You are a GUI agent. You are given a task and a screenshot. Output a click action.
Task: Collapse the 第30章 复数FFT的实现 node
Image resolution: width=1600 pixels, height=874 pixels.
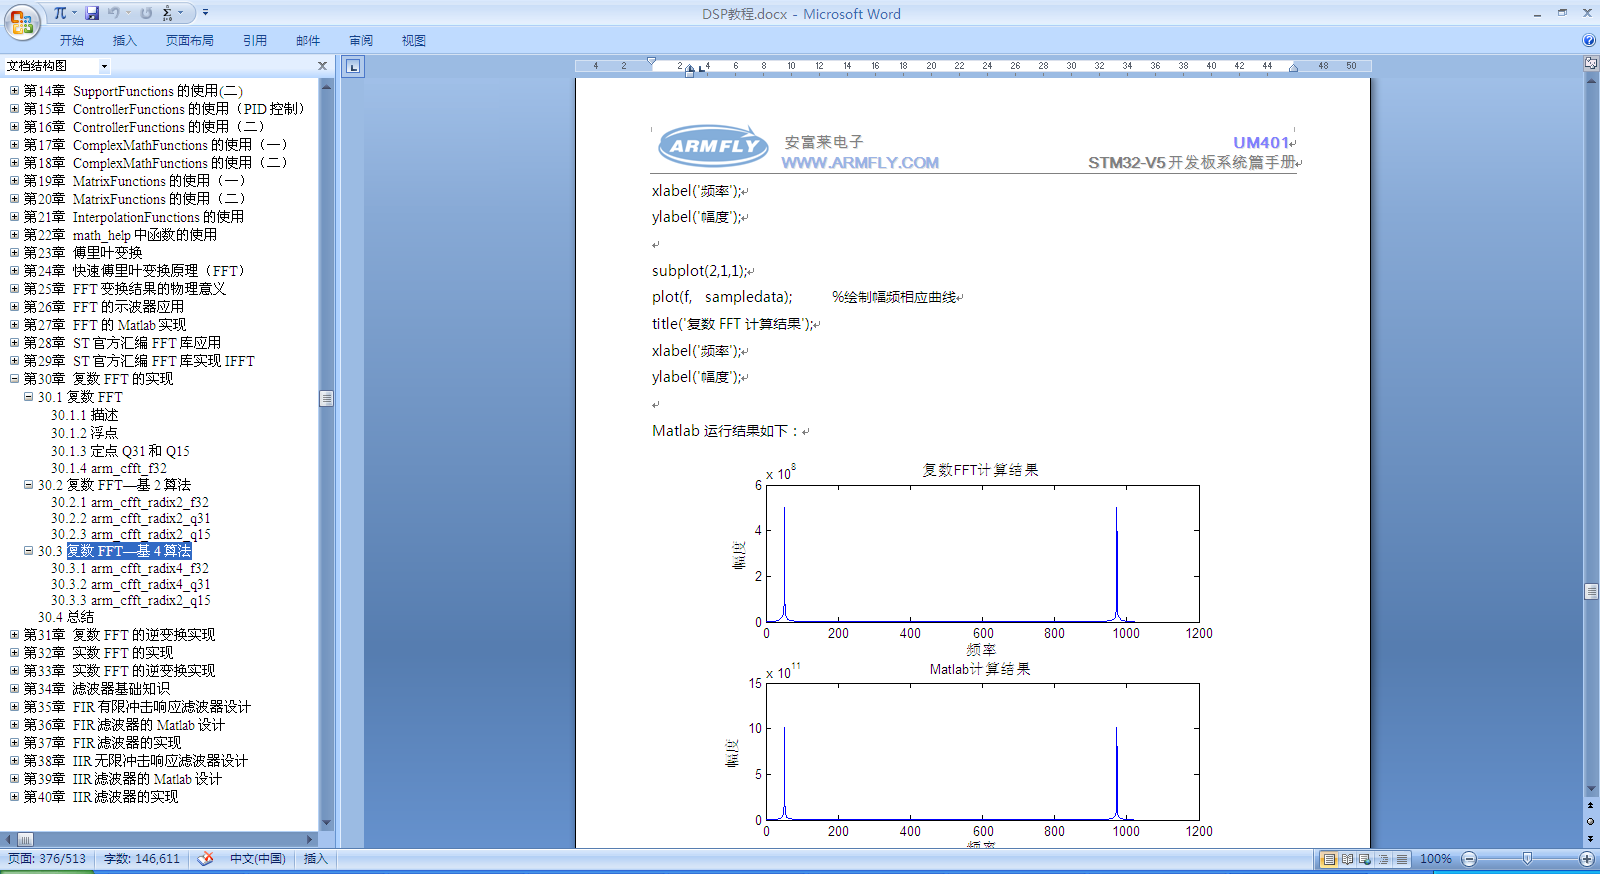(x=14, y=379)
